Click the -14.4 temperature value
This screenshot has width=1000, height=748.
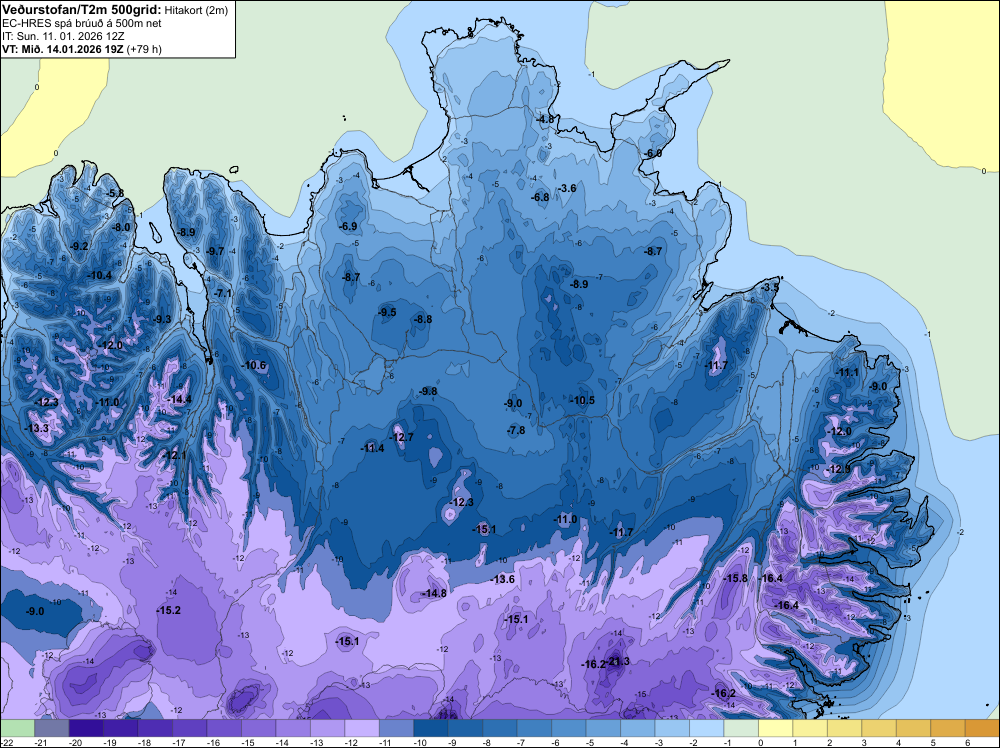pyautogui.click(x=179, y=399)
